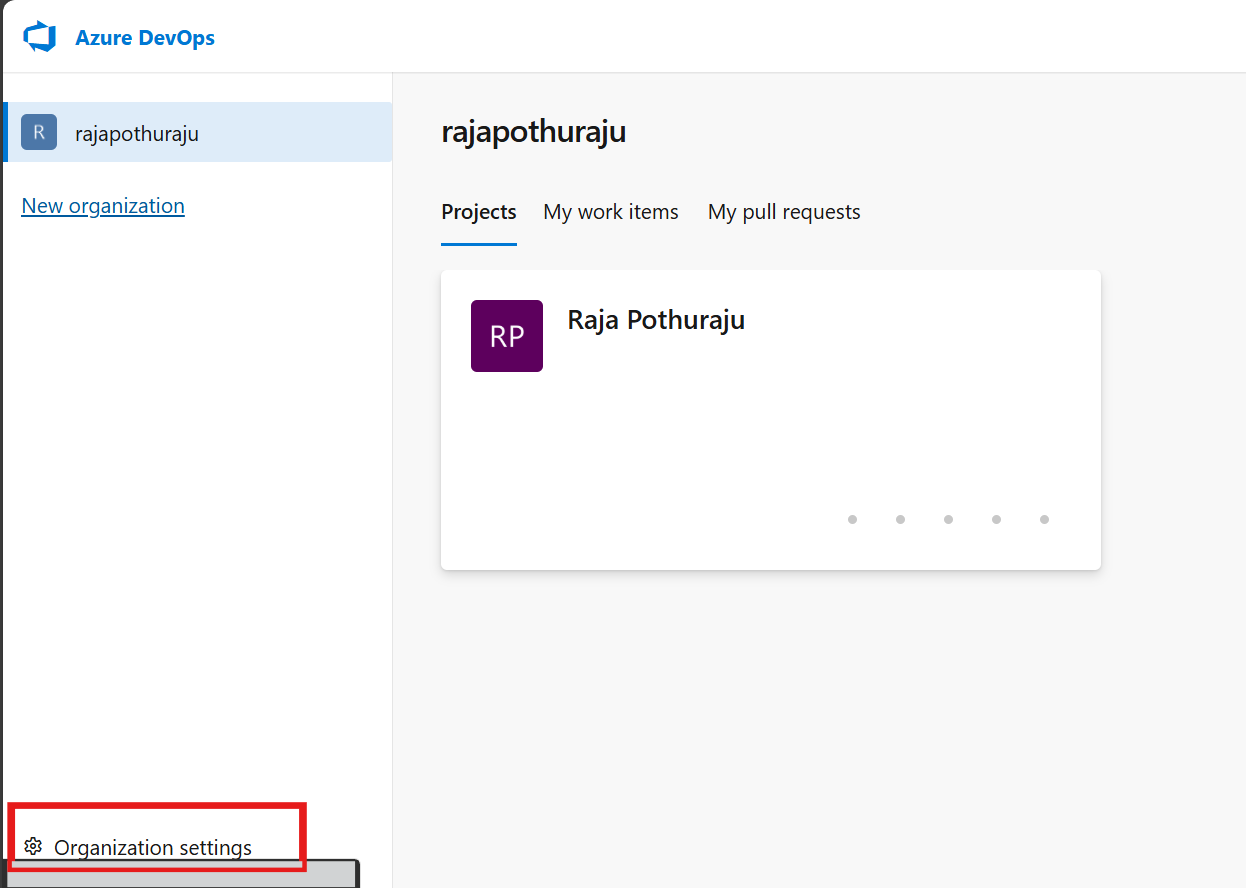The height and width of the screenshot is (888, 1246).
Task: Switch to the Projects tab
Action: tap(479, 212)
